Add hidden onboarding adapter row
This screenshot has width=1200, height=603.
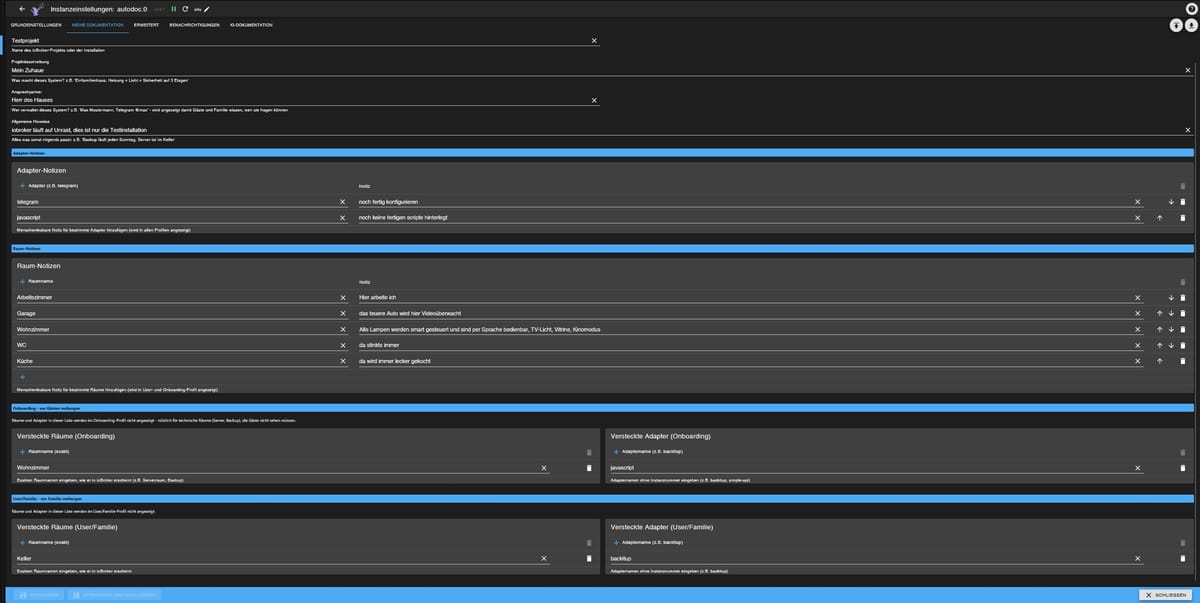coord(616,452)
